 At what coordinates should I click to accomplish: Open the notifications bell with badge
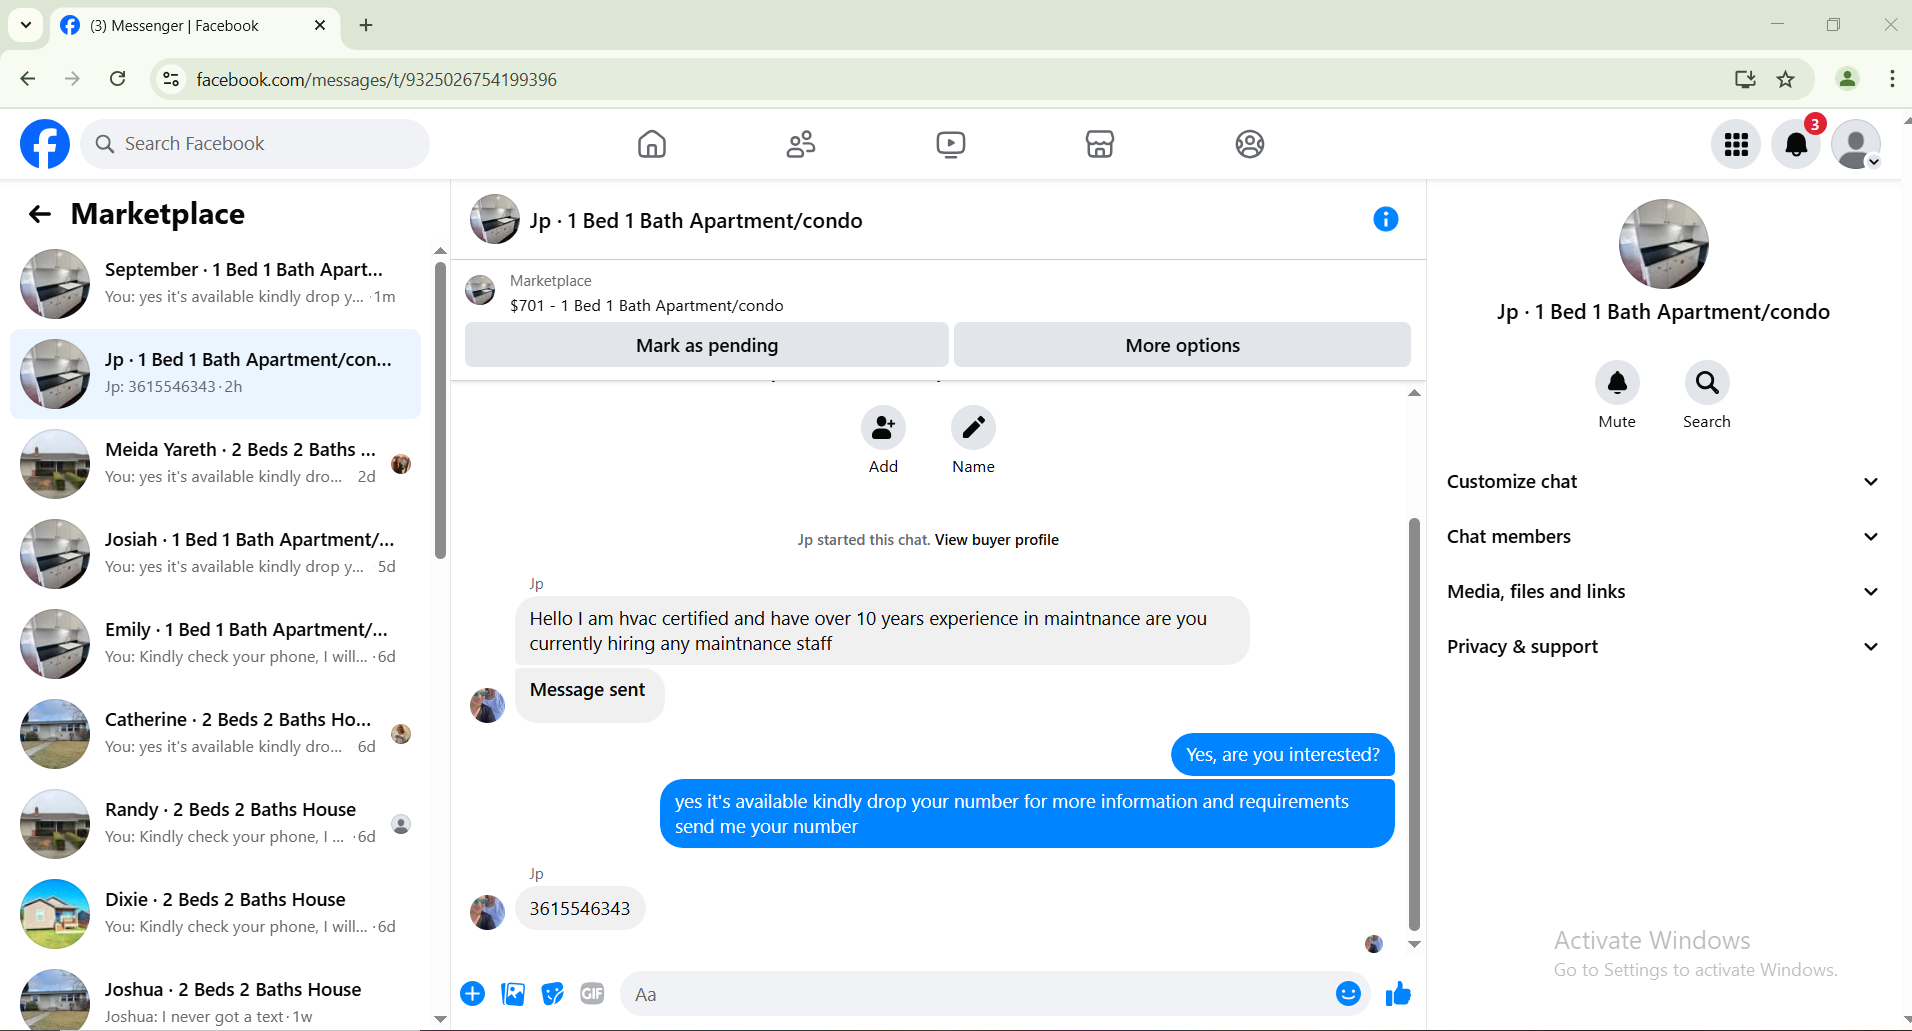[x=1796, y=144]
